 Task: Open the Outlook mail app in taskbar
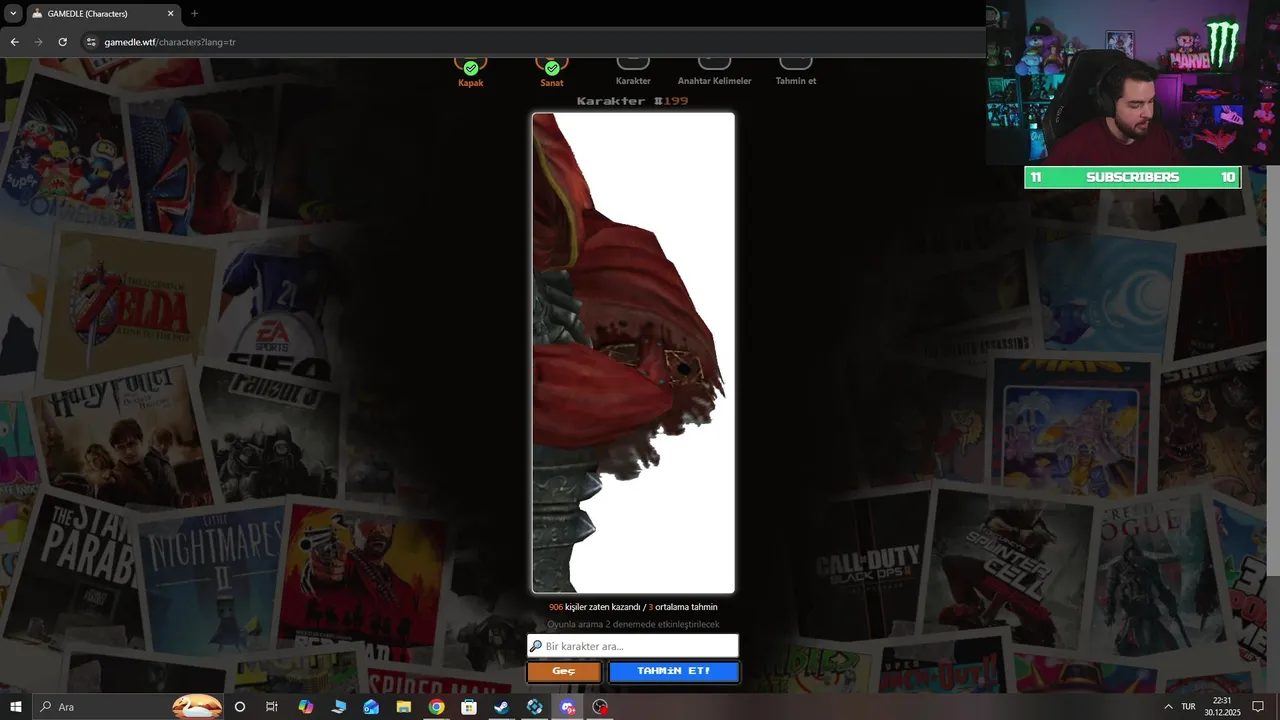click(x=371, y=707)
